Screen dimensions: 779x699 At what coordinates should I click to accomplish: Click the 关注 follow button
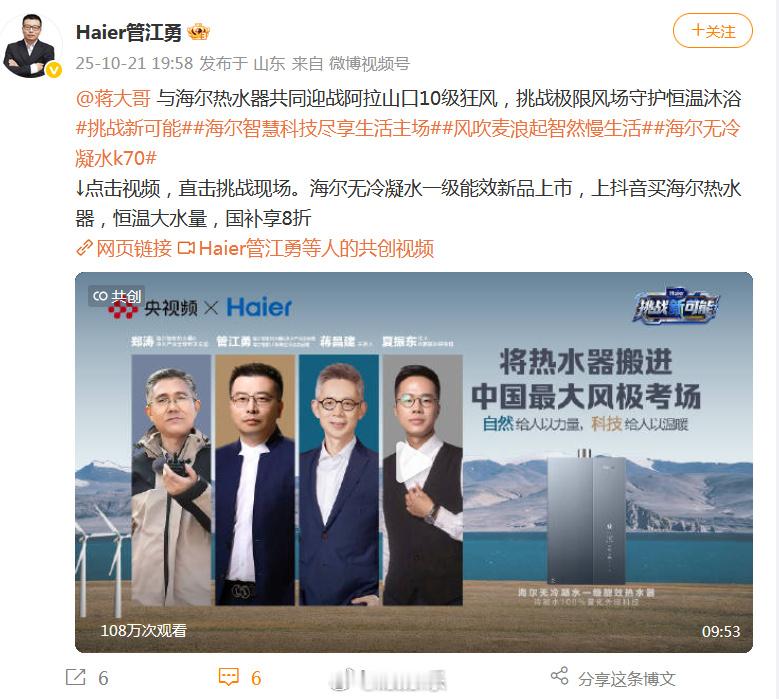(x=712, y=31)
